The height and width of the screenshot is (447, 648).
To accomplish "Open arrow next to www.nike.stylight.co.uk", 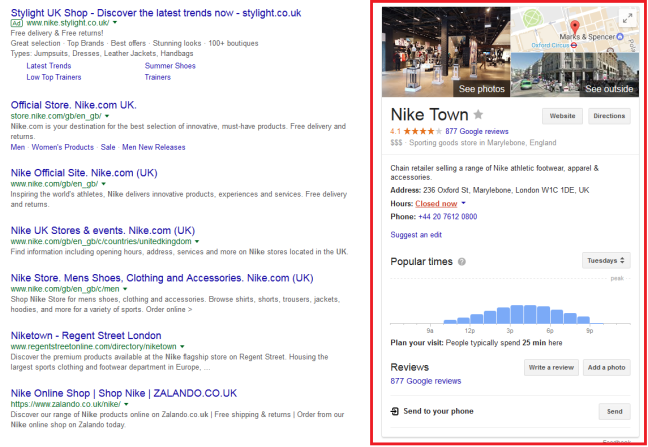I will [x=115, y=23].
